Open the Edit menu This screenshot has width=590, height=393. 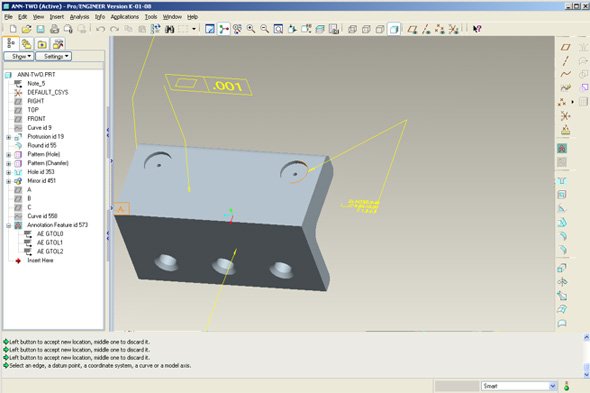[23, 17]
